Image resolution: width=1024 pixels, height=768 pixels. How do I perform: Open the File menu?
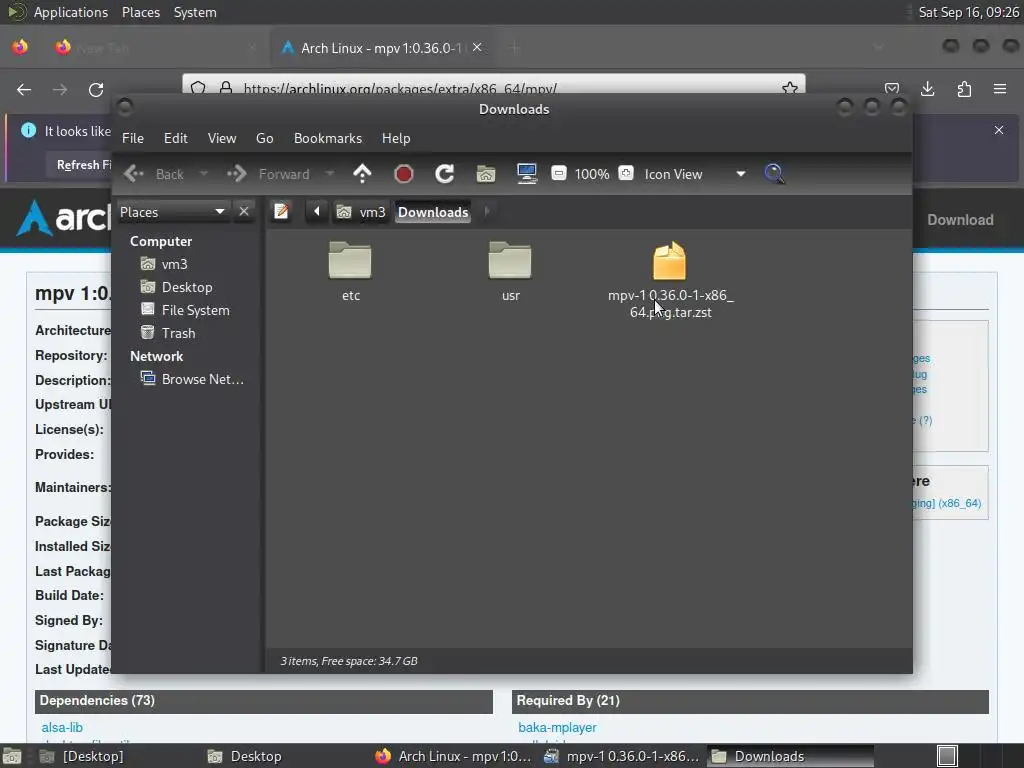point(133,138)
